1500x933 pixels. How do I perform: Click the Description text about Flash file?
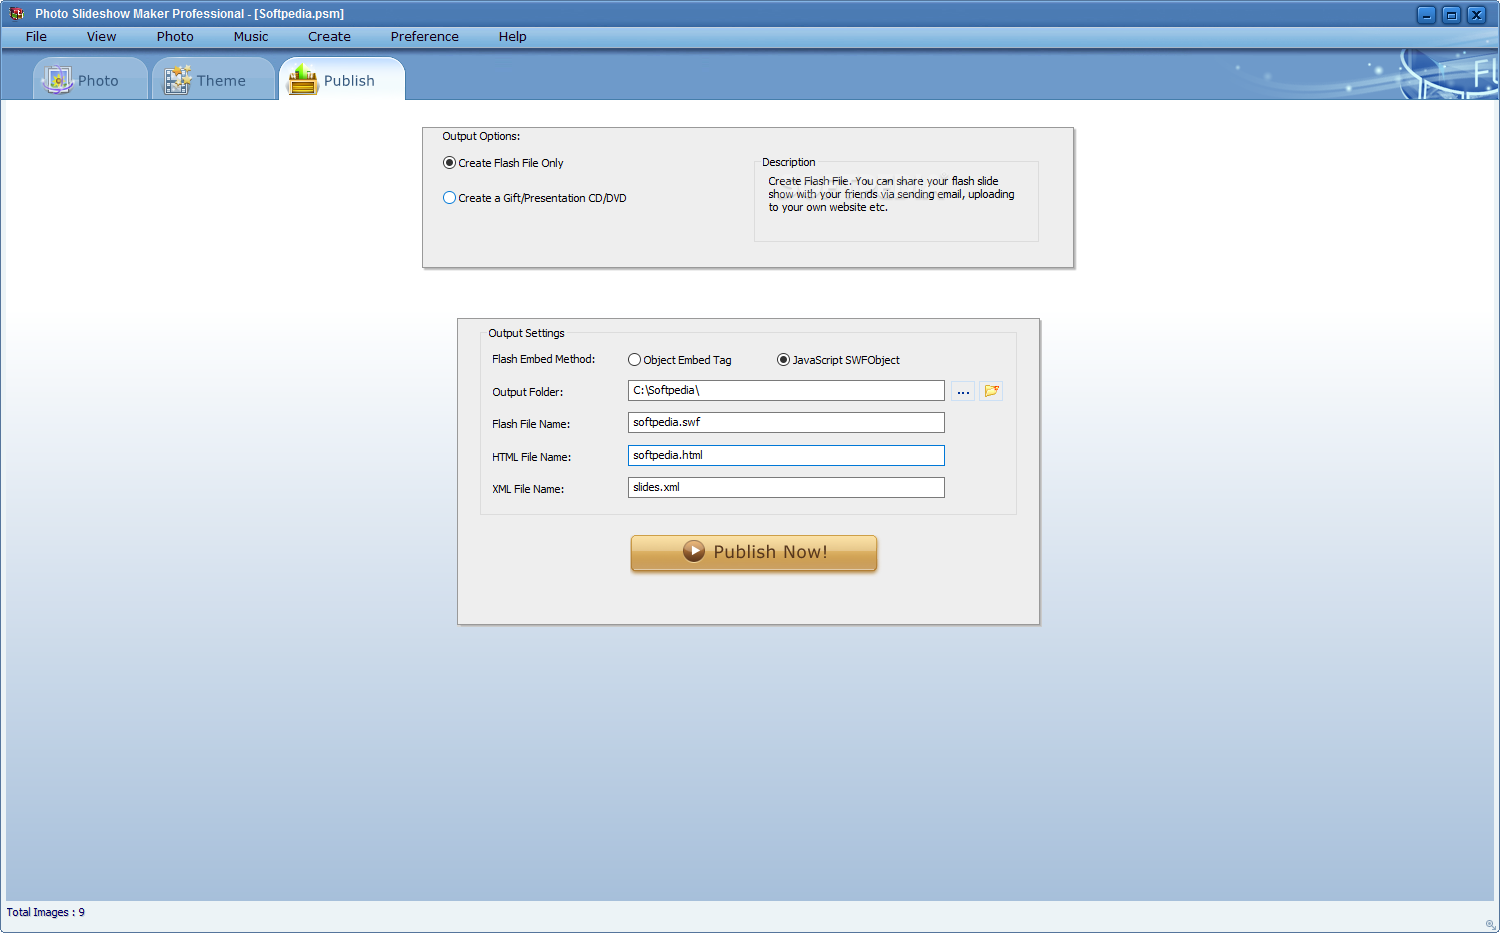[891, 194]
